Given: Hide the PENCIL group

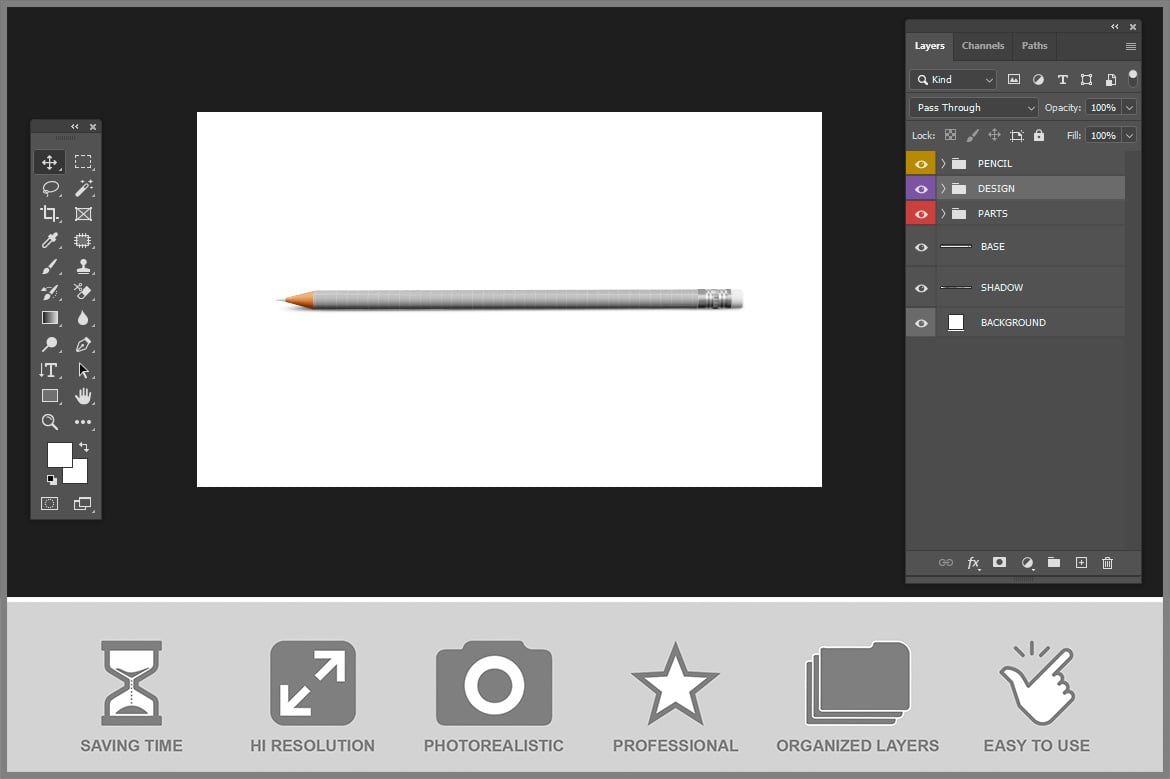Looking at the screenshot, I should tap(921, 163).
